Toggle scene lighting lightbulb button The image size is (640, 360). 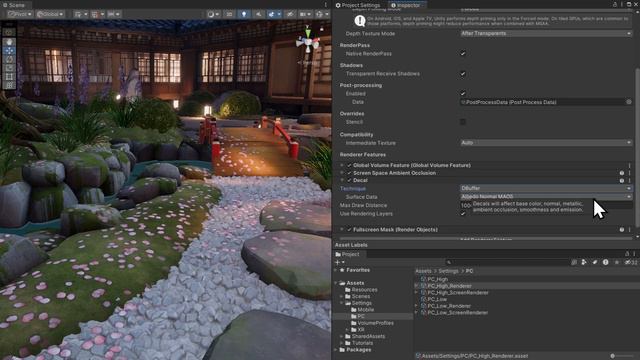coord(244,14)
